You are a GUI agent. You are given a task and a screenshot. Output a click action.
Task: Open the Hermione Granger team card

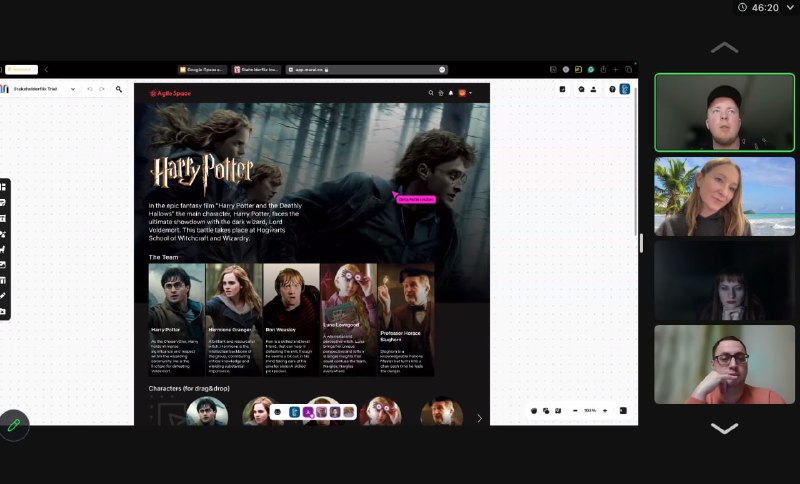pos(234,320)
